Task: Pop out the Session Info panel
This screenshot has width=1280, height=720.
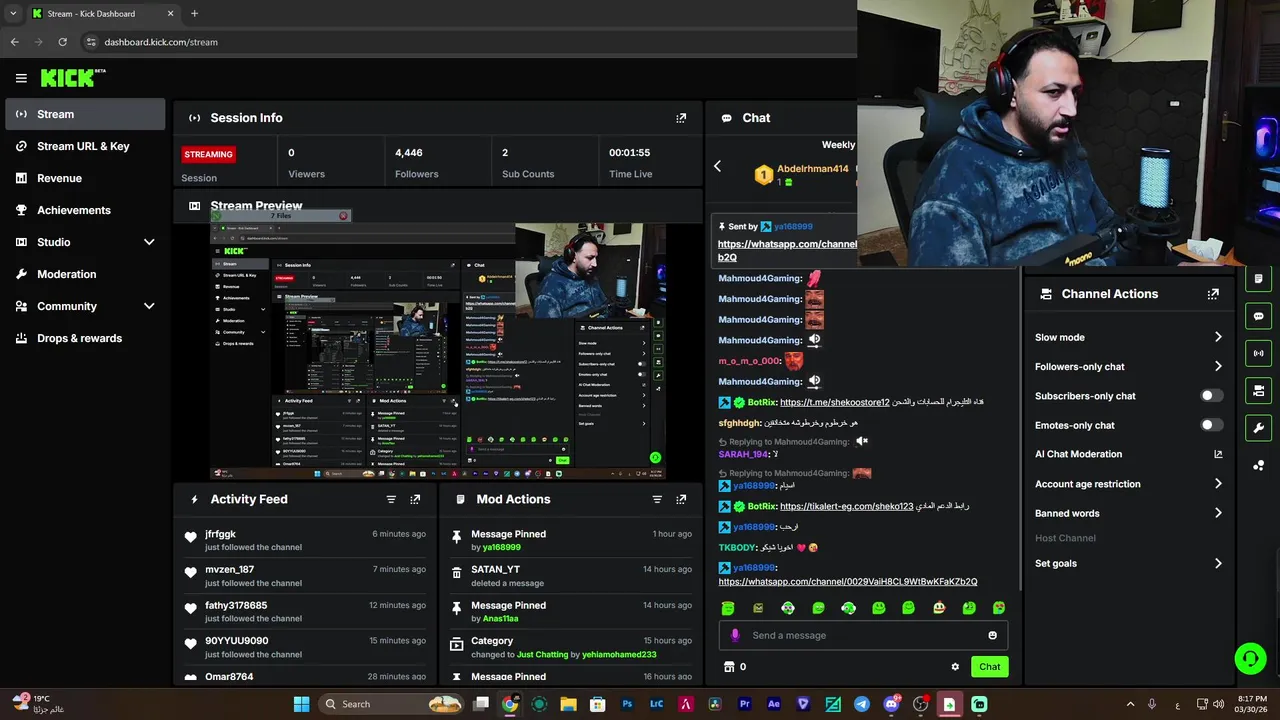Action: tap(681, 118)
